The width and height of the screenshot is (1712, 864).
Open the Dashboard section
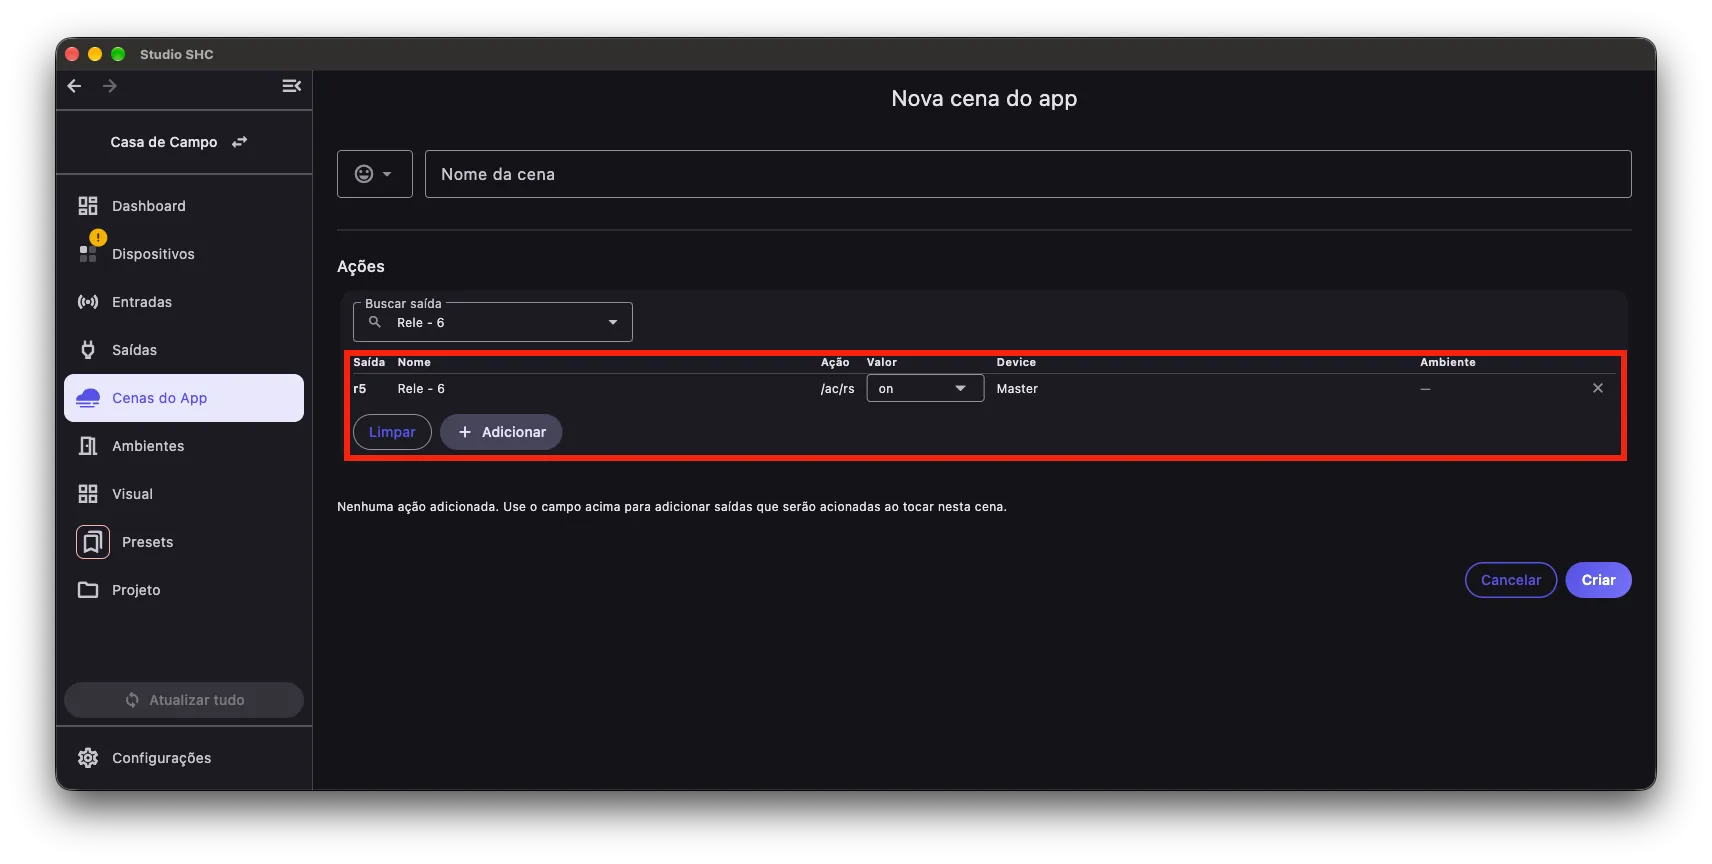184,206
